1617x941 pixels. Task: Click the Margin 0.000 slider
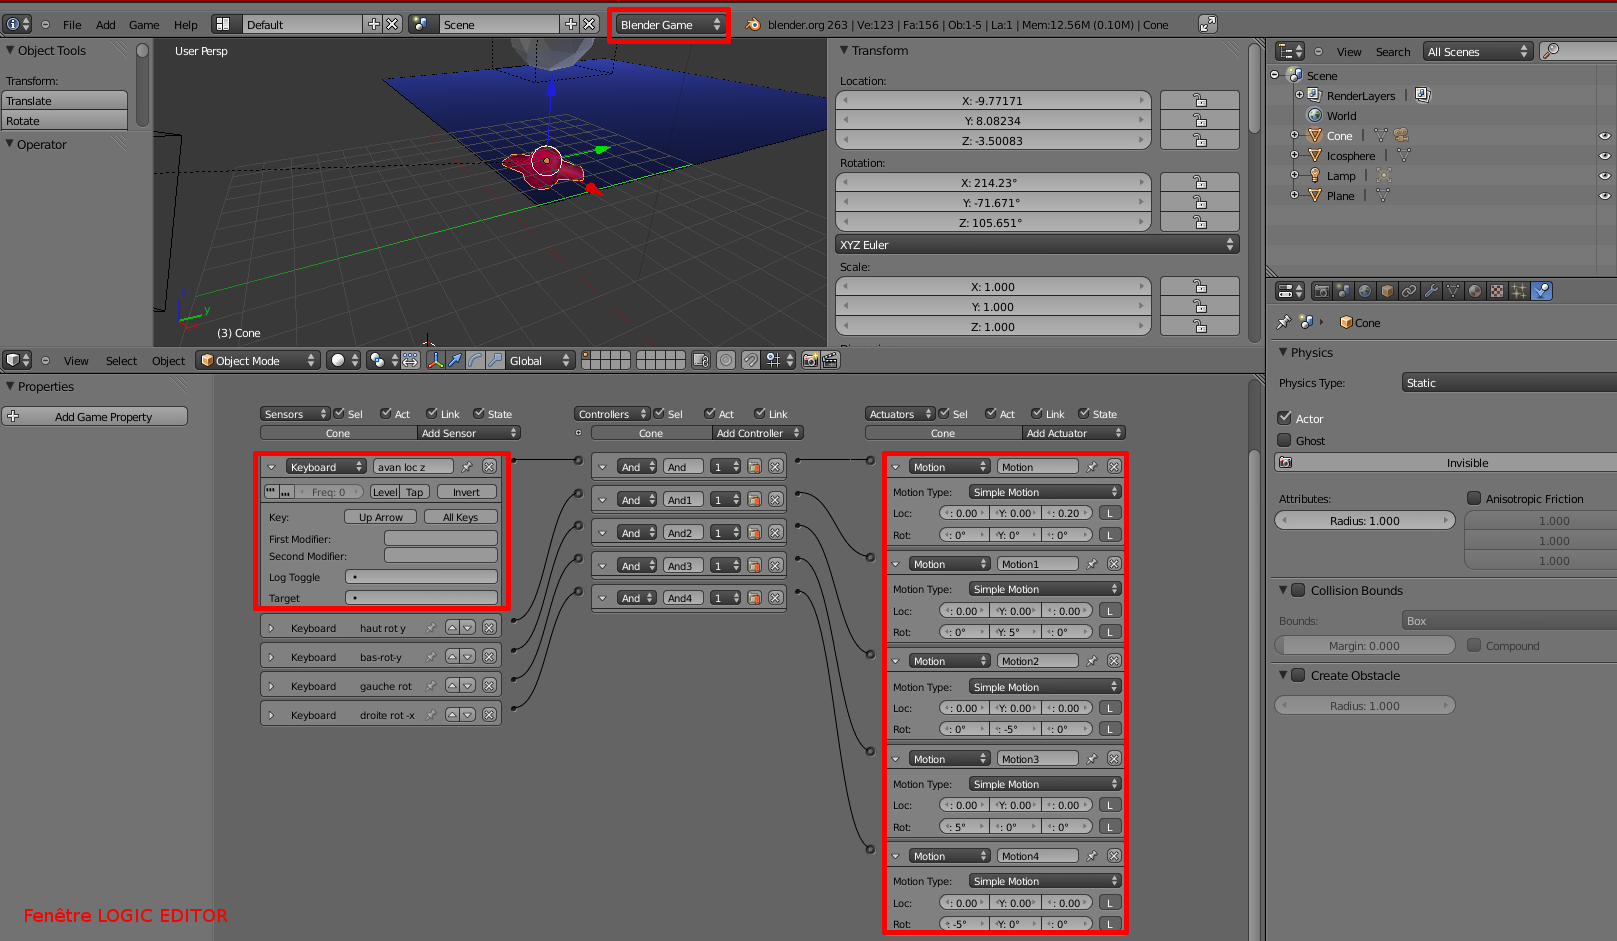click(1364, 646)
